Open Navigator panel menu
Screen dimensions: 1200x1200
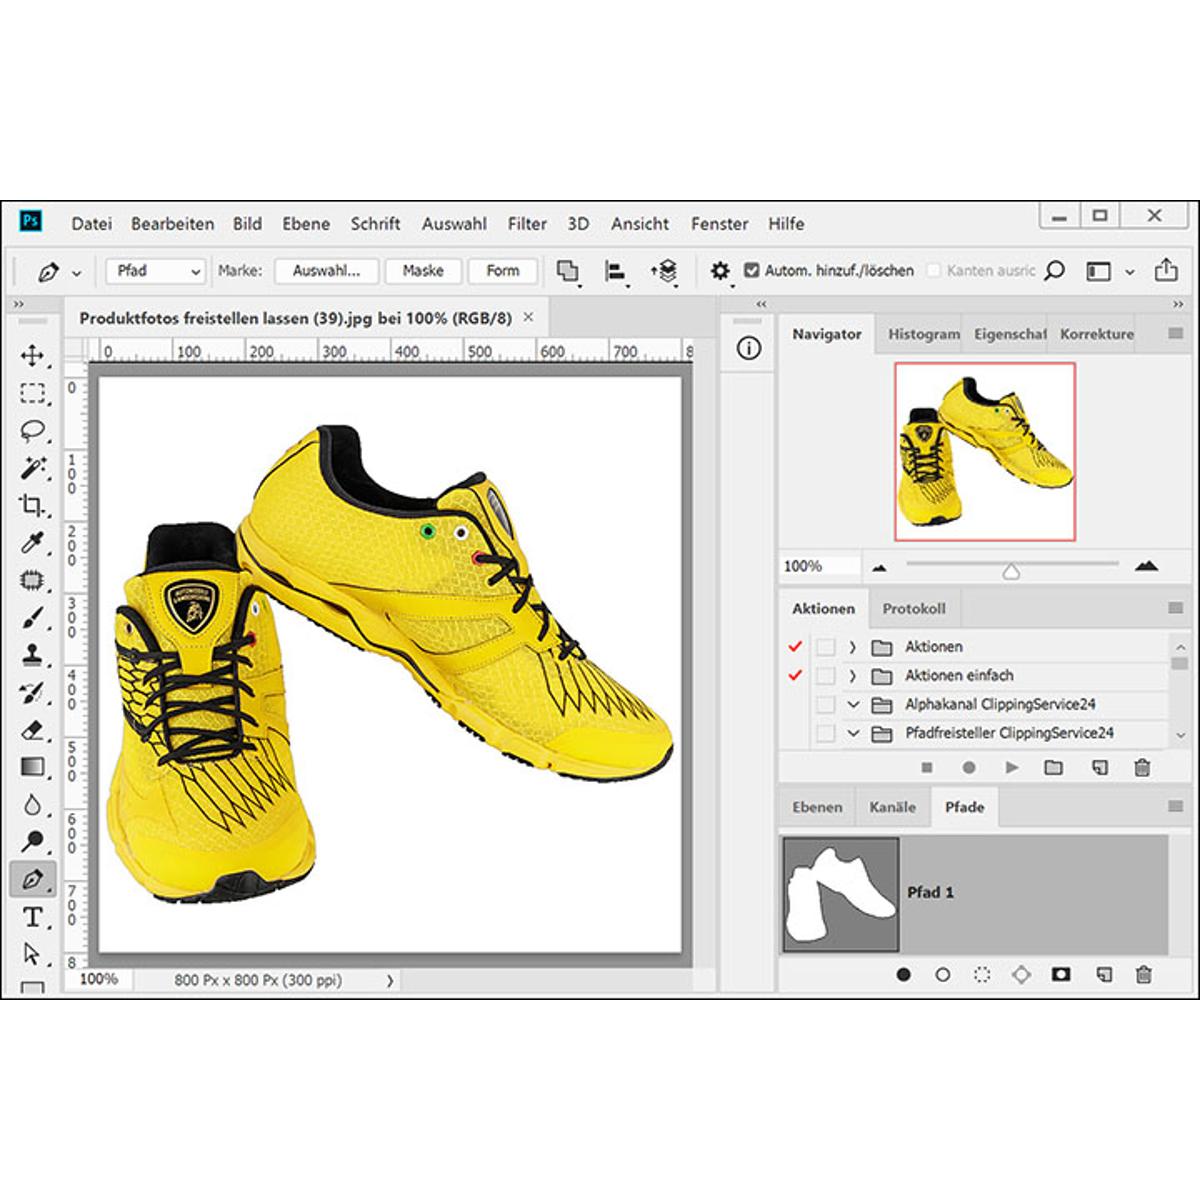(1175, 334)
